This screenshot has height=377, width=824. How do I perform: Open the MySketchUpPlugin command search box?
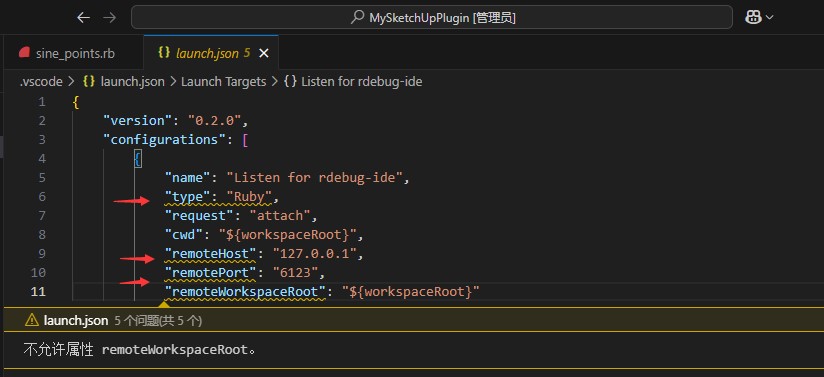(431, 17)
